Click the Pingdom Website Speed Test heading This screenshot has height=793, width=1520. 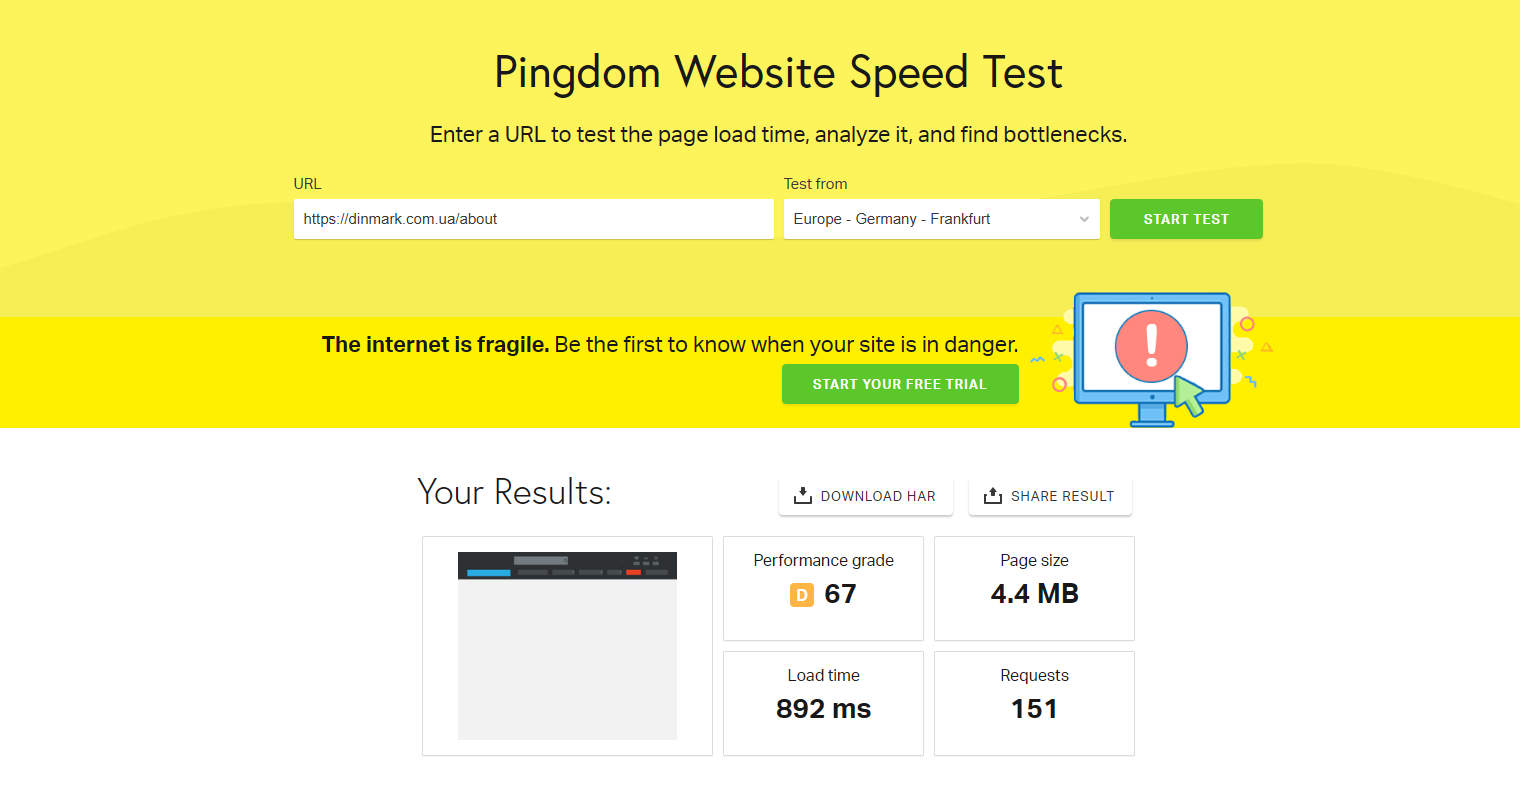(778, 73)
